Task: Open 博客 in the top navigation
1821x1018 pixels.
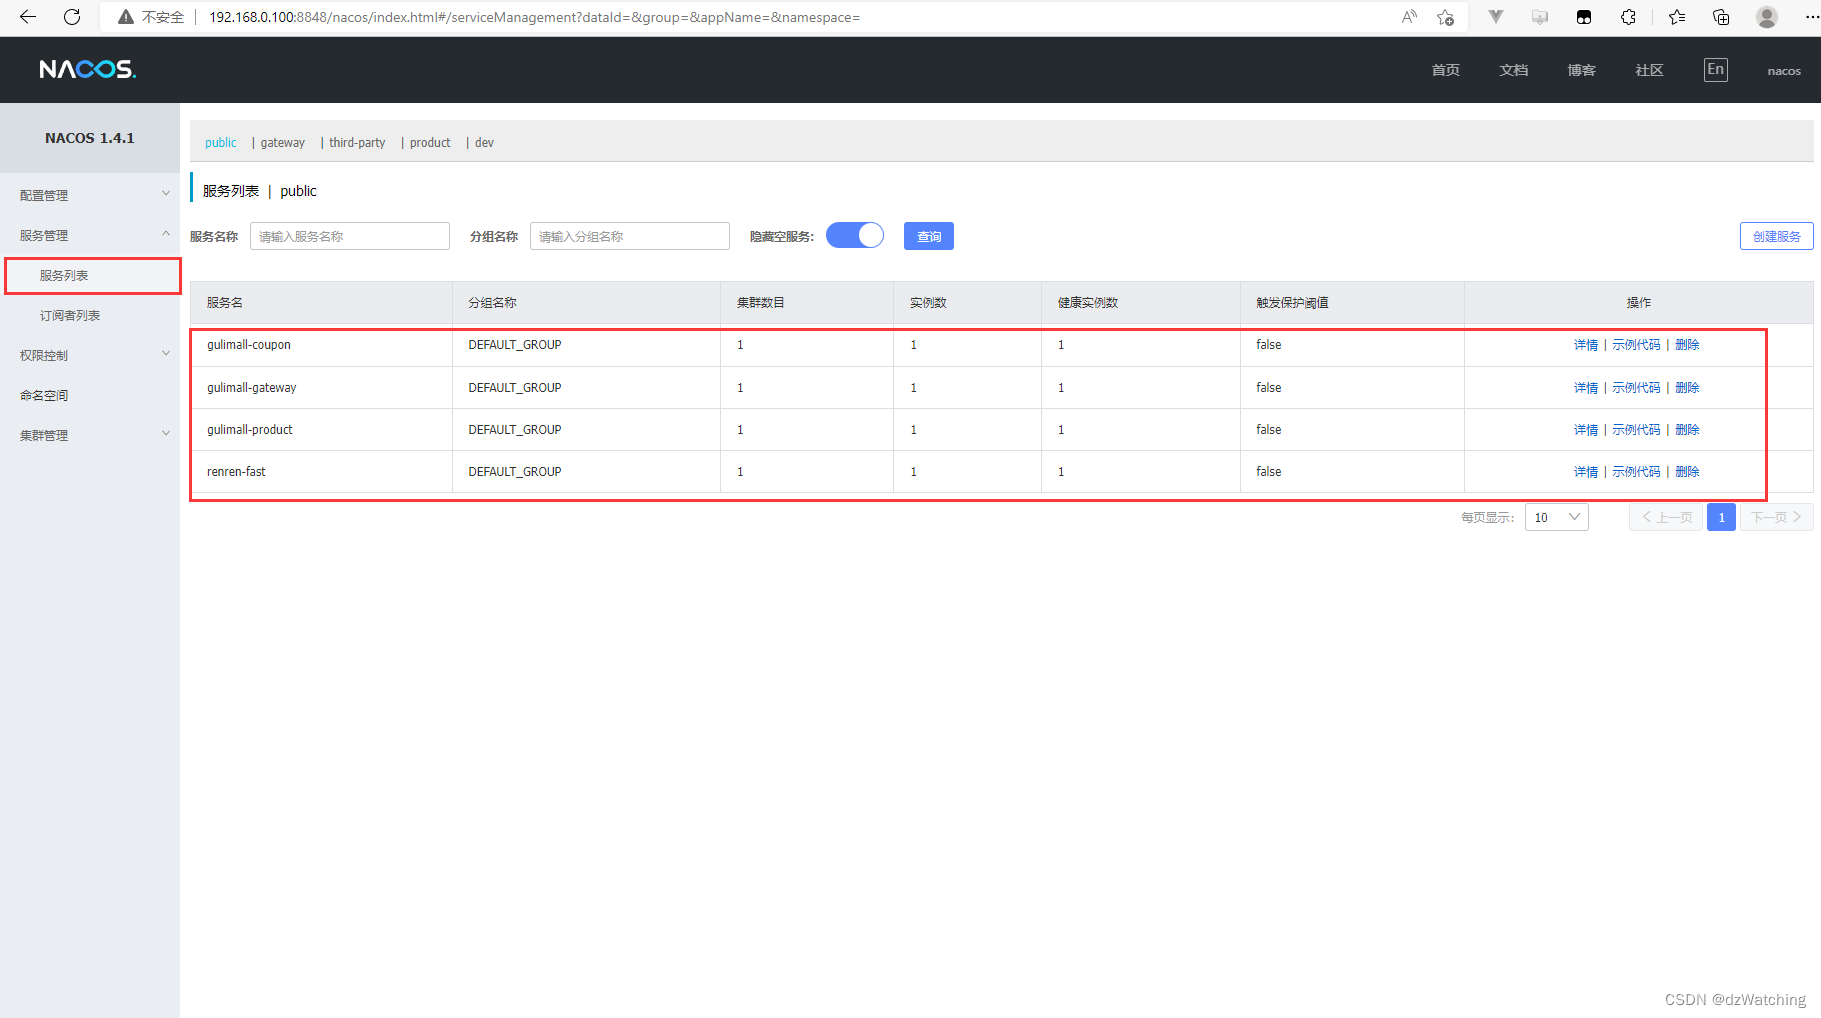Action: pyautogui.click(x=1582, y=70)
